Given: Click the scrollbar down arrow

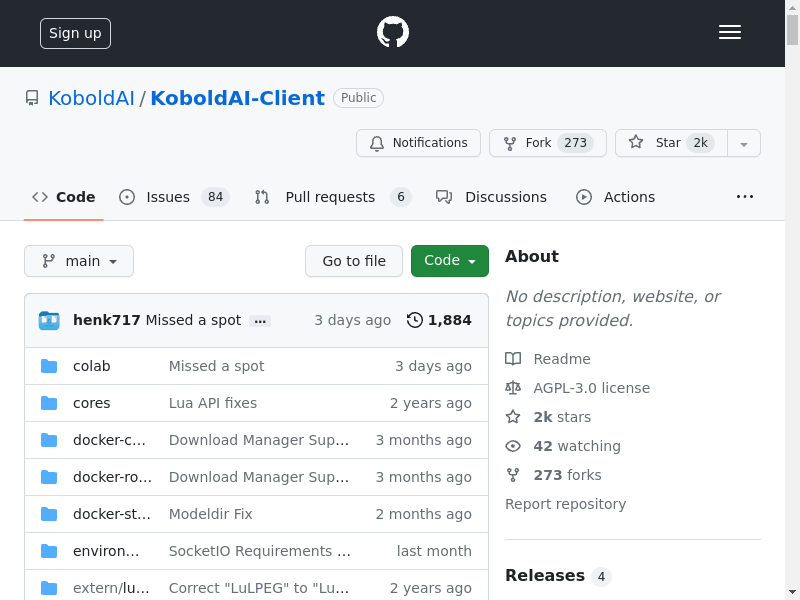Looking at the screenshot, I should point(792,592).
